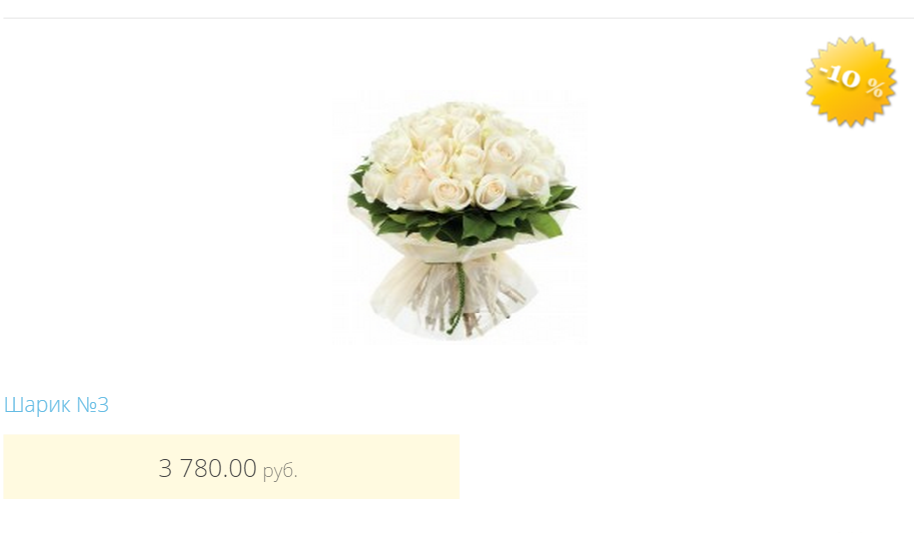The width and height of the screenshot is (917, 533).
Task: Click the .00 decimals in the price
Action: [x=239, y=468]
